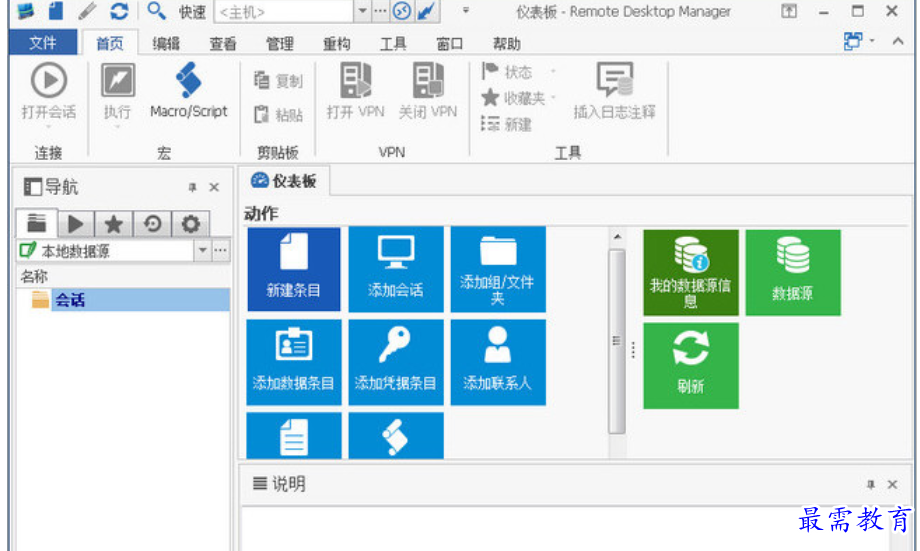Click the window layout icon at ribbon right

pos(853,41)
